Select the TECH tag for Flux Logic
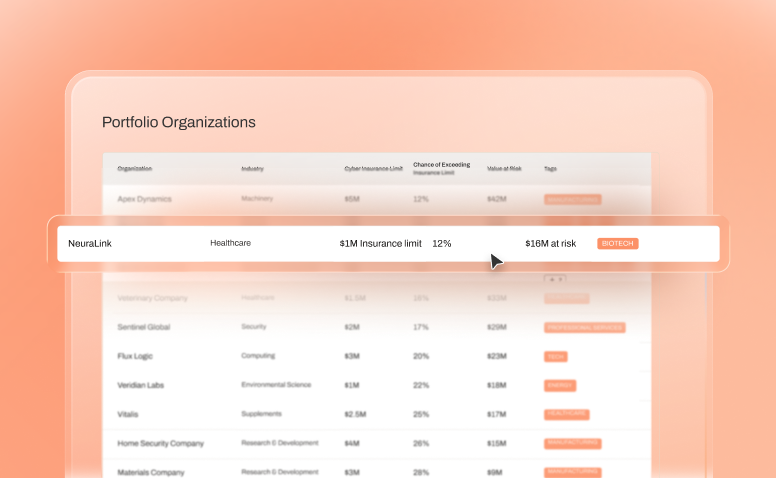The image size is (776, 478). pos(555,356)
